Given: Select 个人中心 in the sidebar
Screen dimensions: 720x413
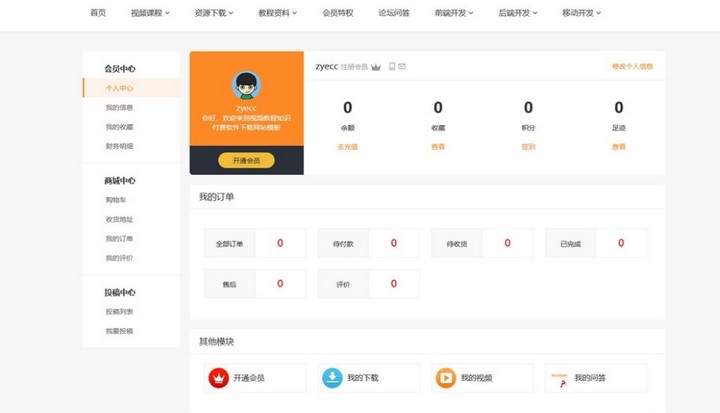Looking at the screenshot, I should [x=131, y=88].
